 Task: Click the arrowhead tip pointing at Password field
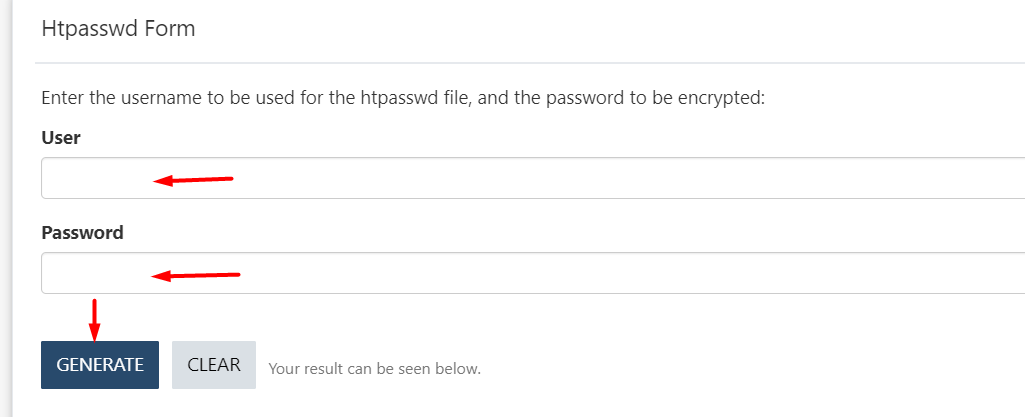pos(158,276)
